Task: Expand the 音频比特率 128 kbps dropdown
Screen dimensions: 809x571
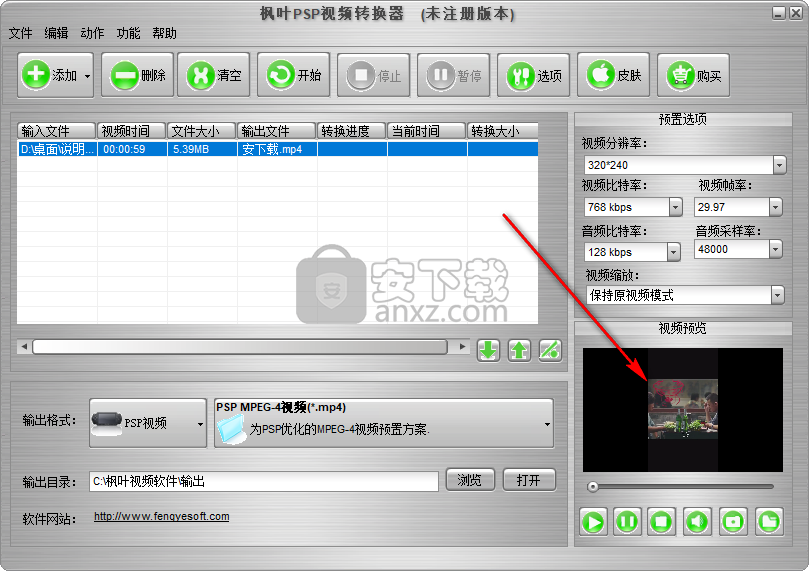Action: 673,252
